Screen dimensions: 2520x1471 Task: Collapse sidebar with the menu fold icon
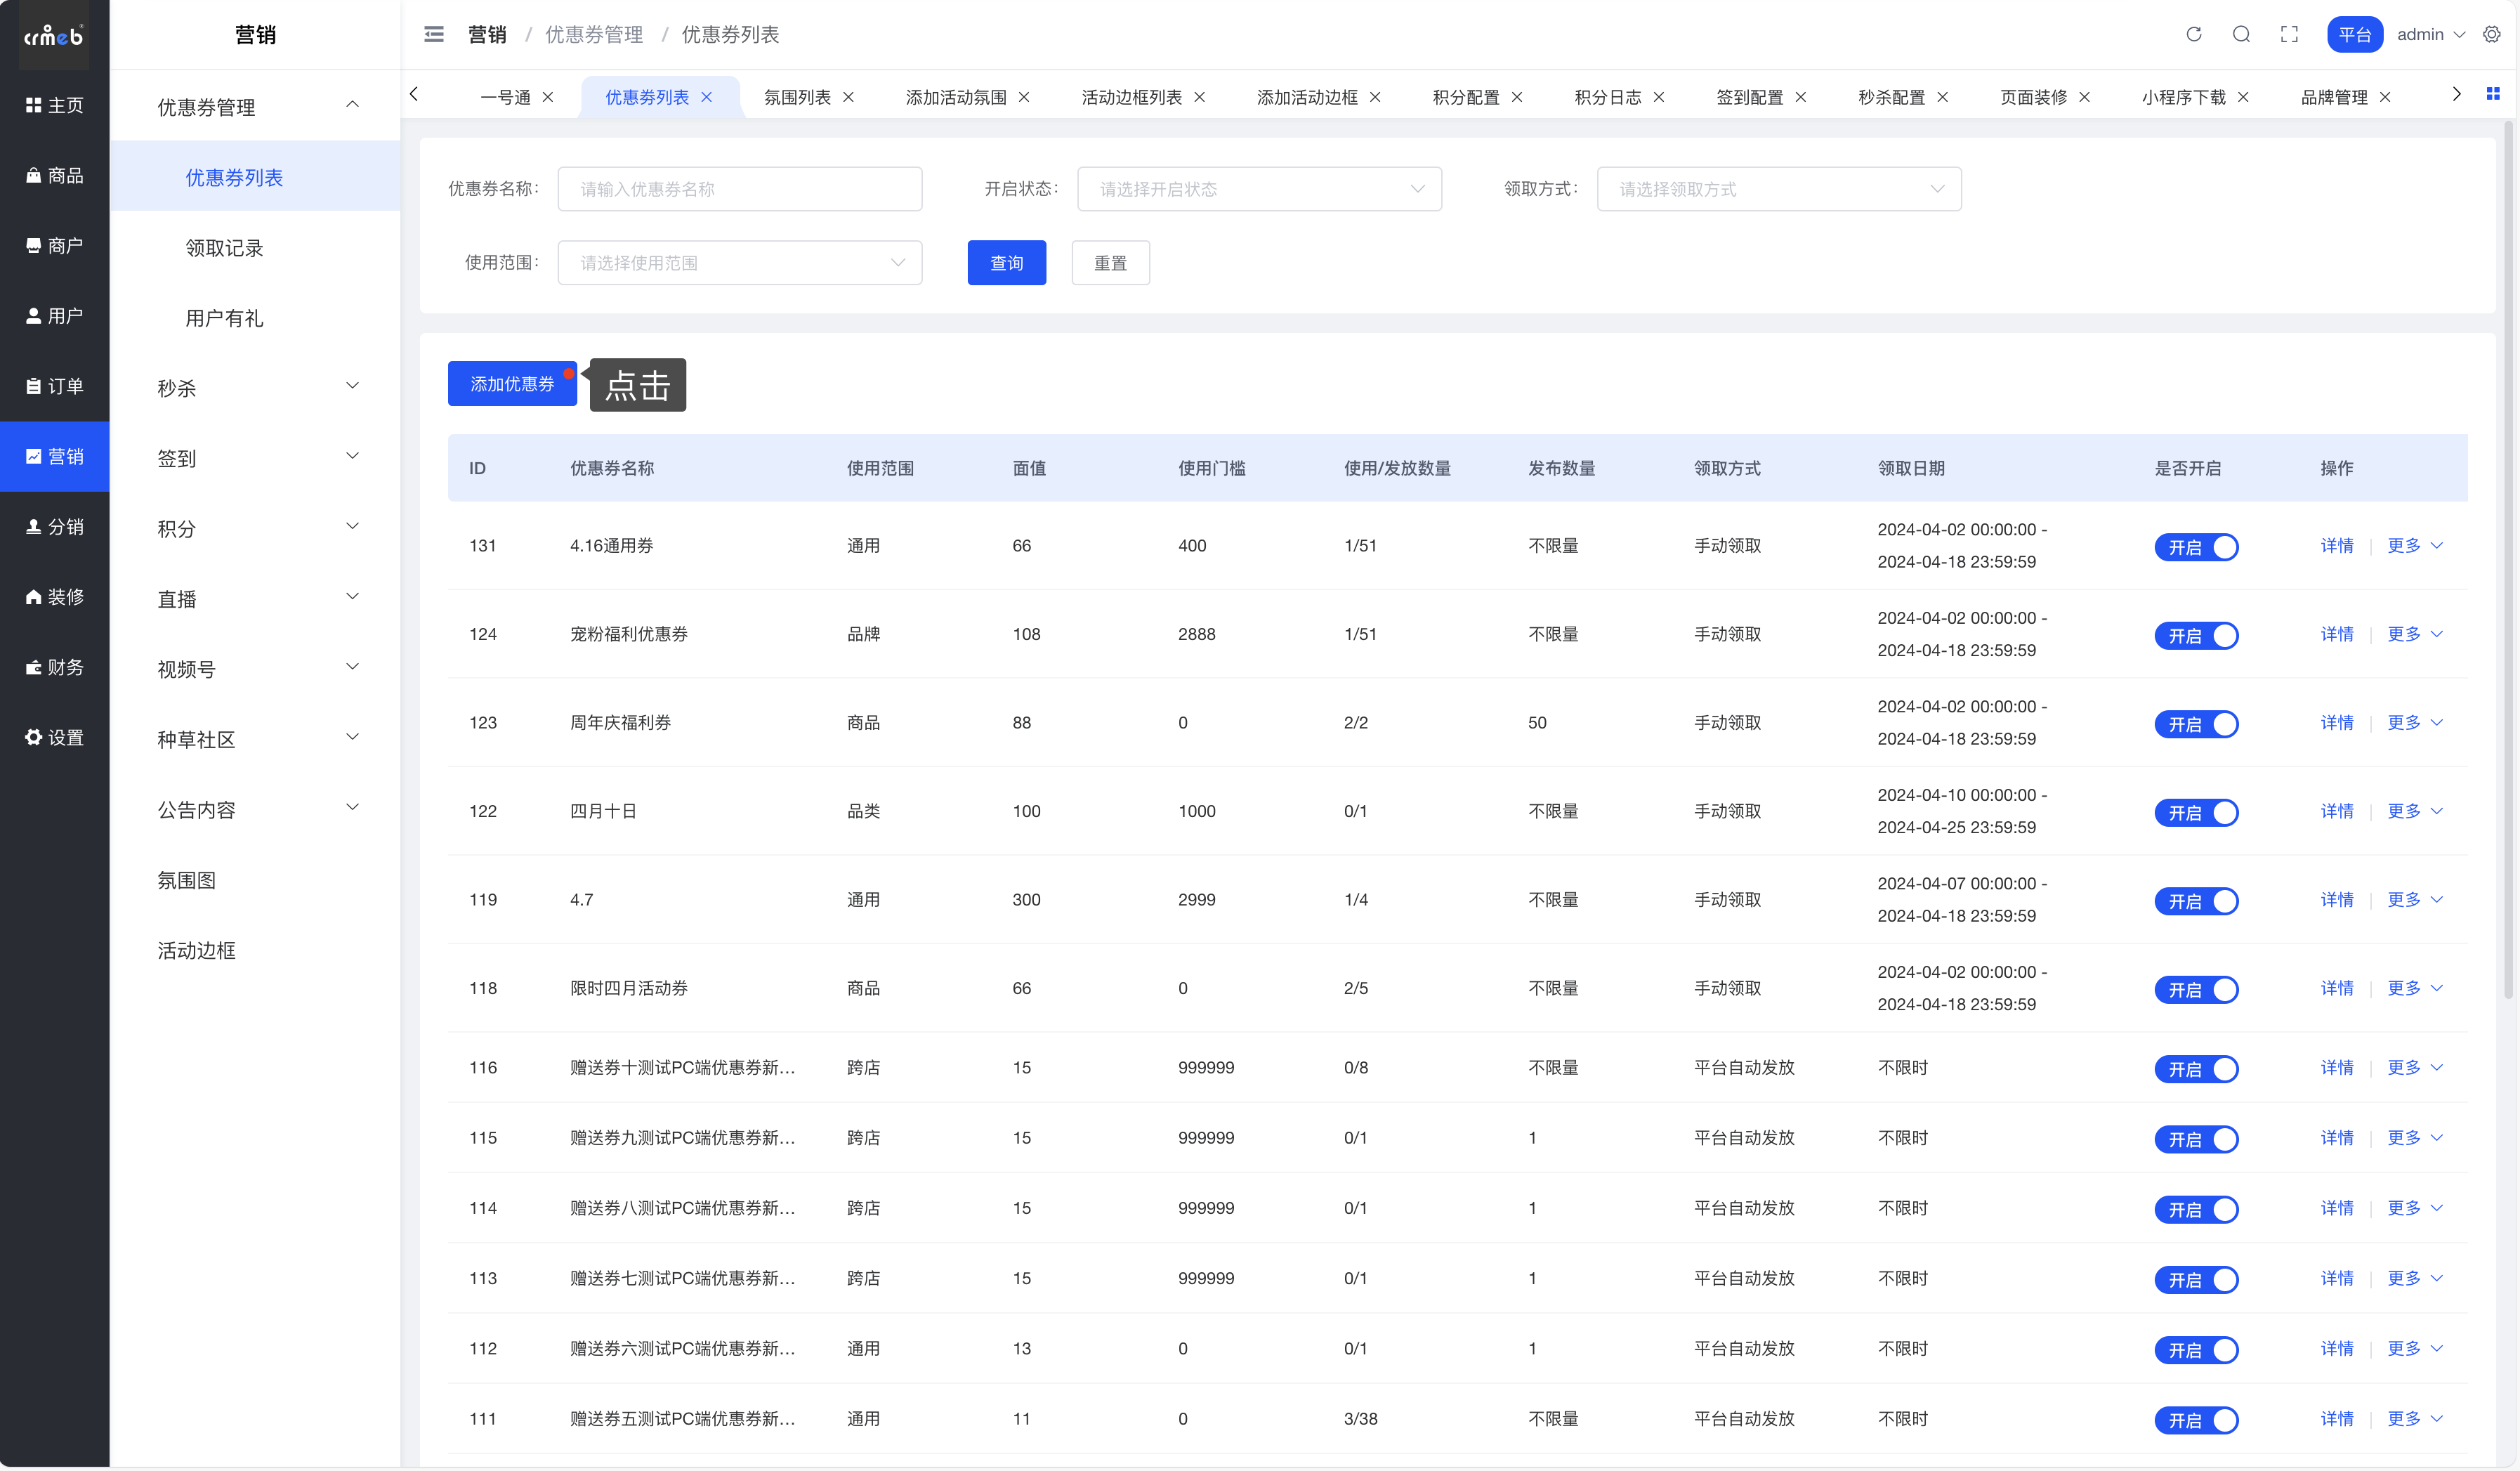(x=434, y=34)
